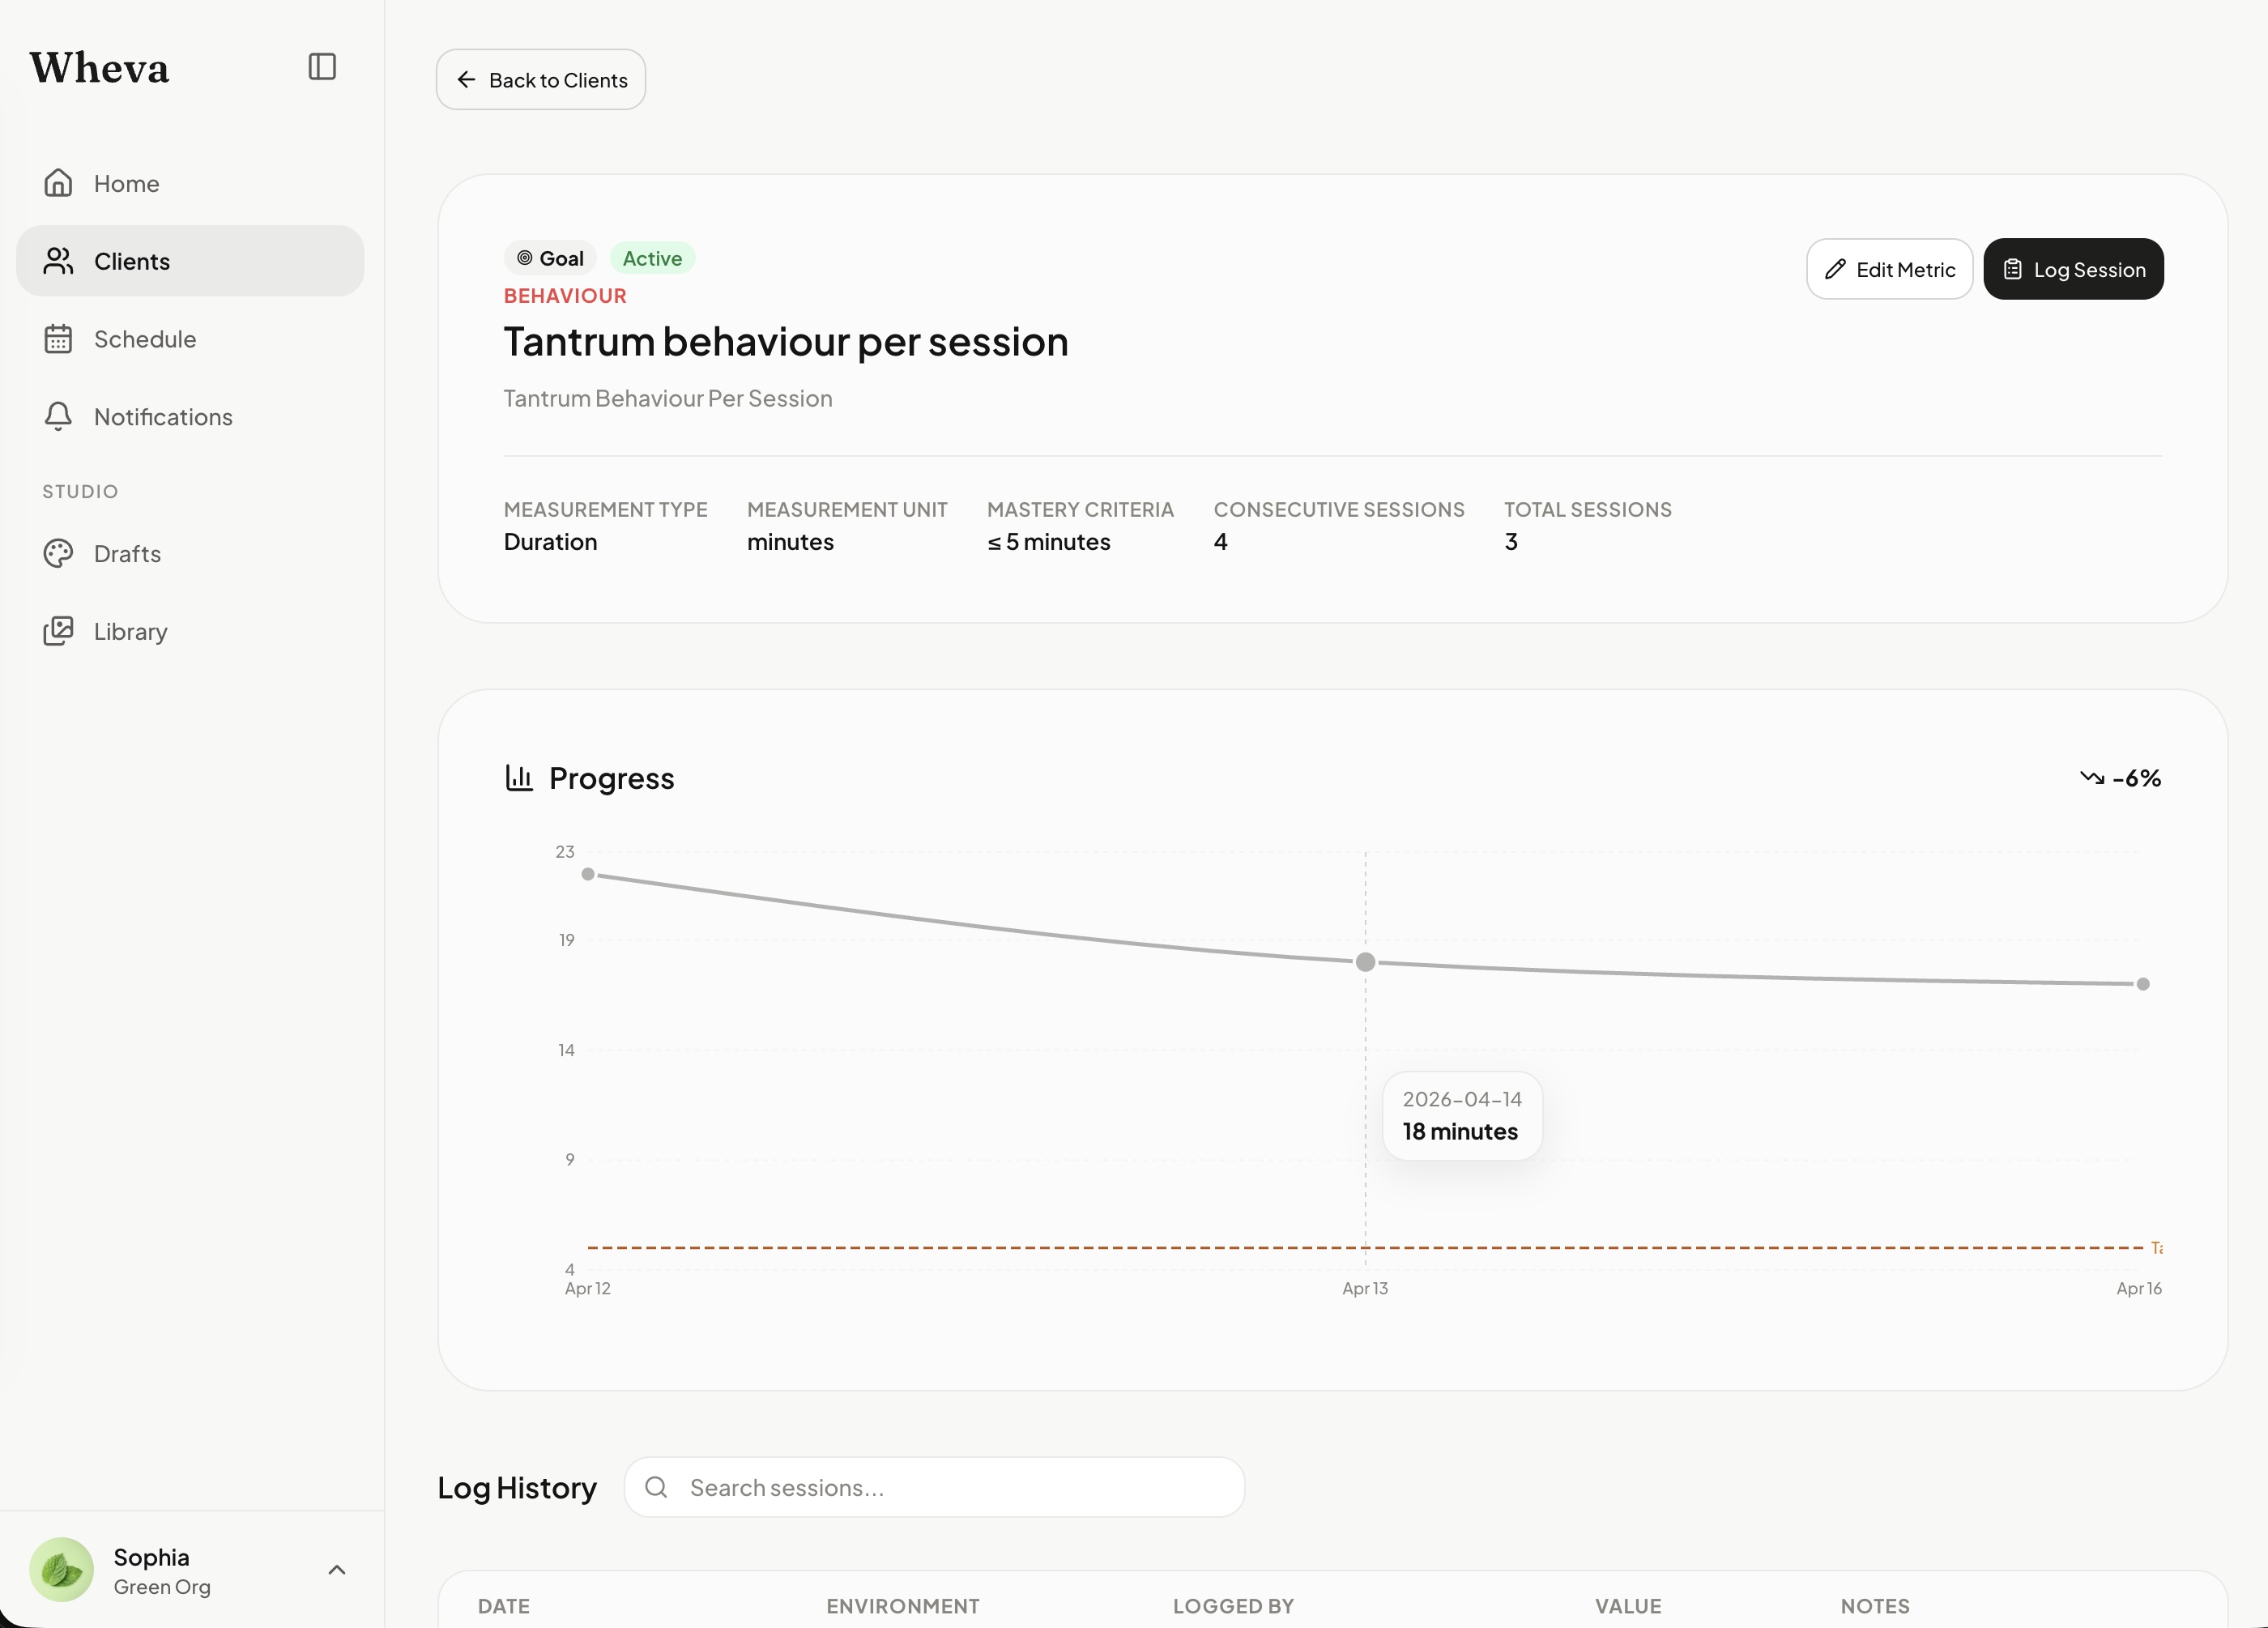Click the pencil icon in Edit Metric
This screenshot has width=2268, height=1628.
(x=1835, y=269)
